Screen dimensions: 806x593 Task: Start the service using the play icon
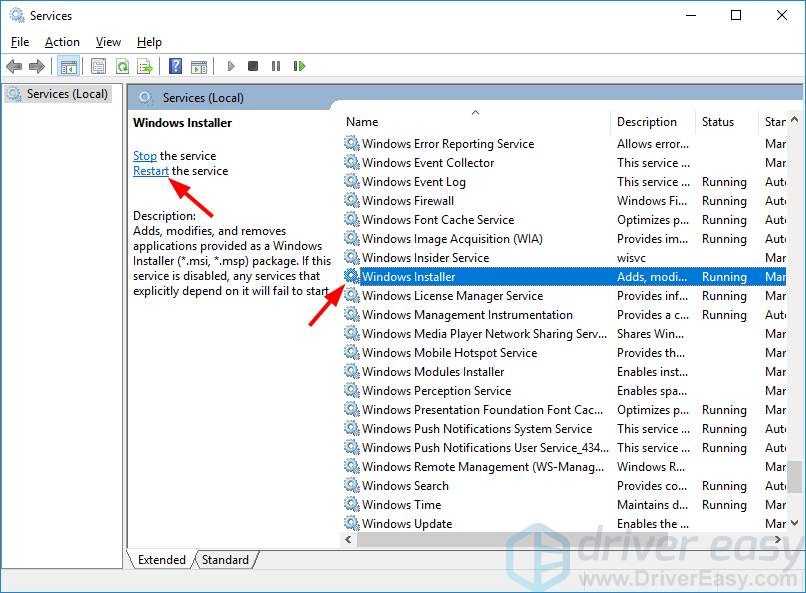click(230, 66)
